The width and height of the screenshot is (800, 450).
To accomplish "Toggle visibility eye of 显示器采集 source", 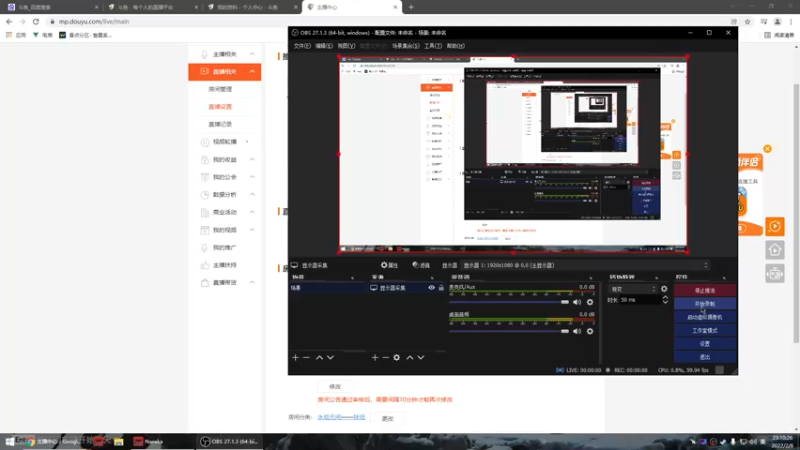I will [432, 288].
